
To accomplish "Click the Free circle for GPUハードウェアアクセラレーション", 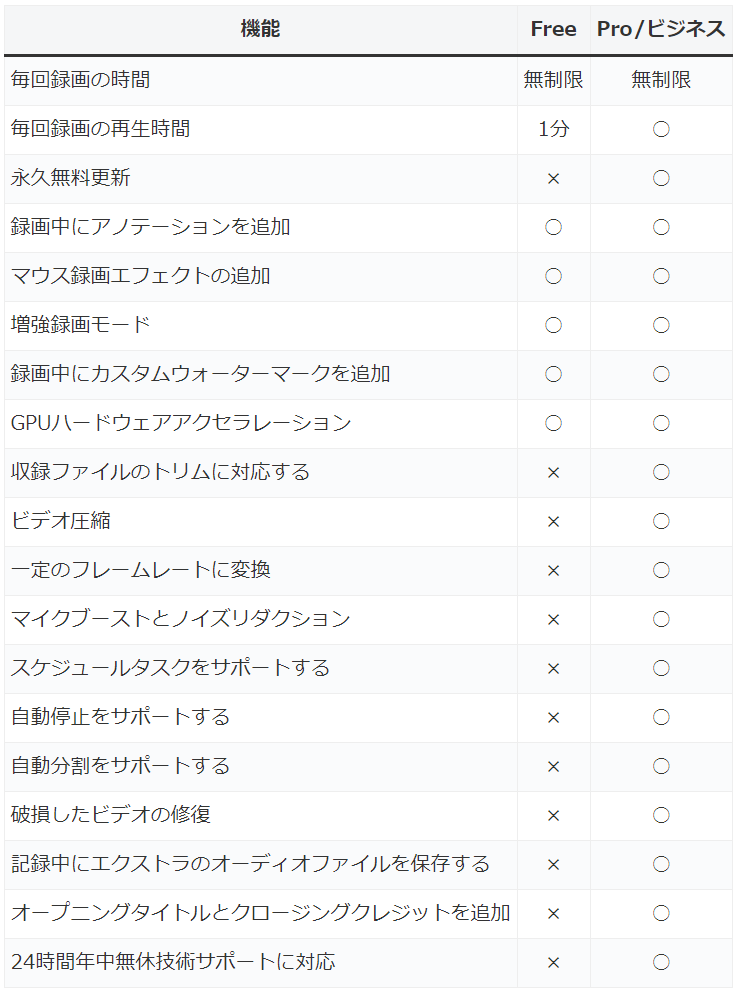I will [x=553, y=423].
